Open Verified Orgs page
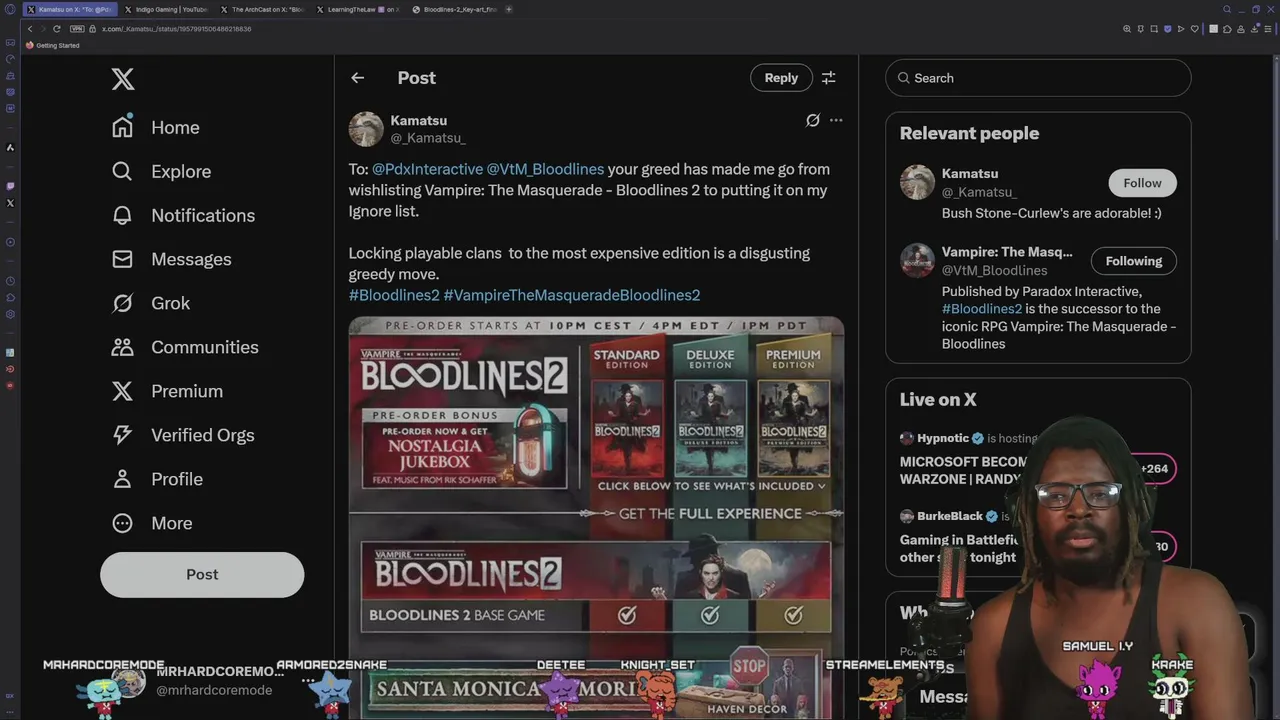1280x720 pixels. 183,435
